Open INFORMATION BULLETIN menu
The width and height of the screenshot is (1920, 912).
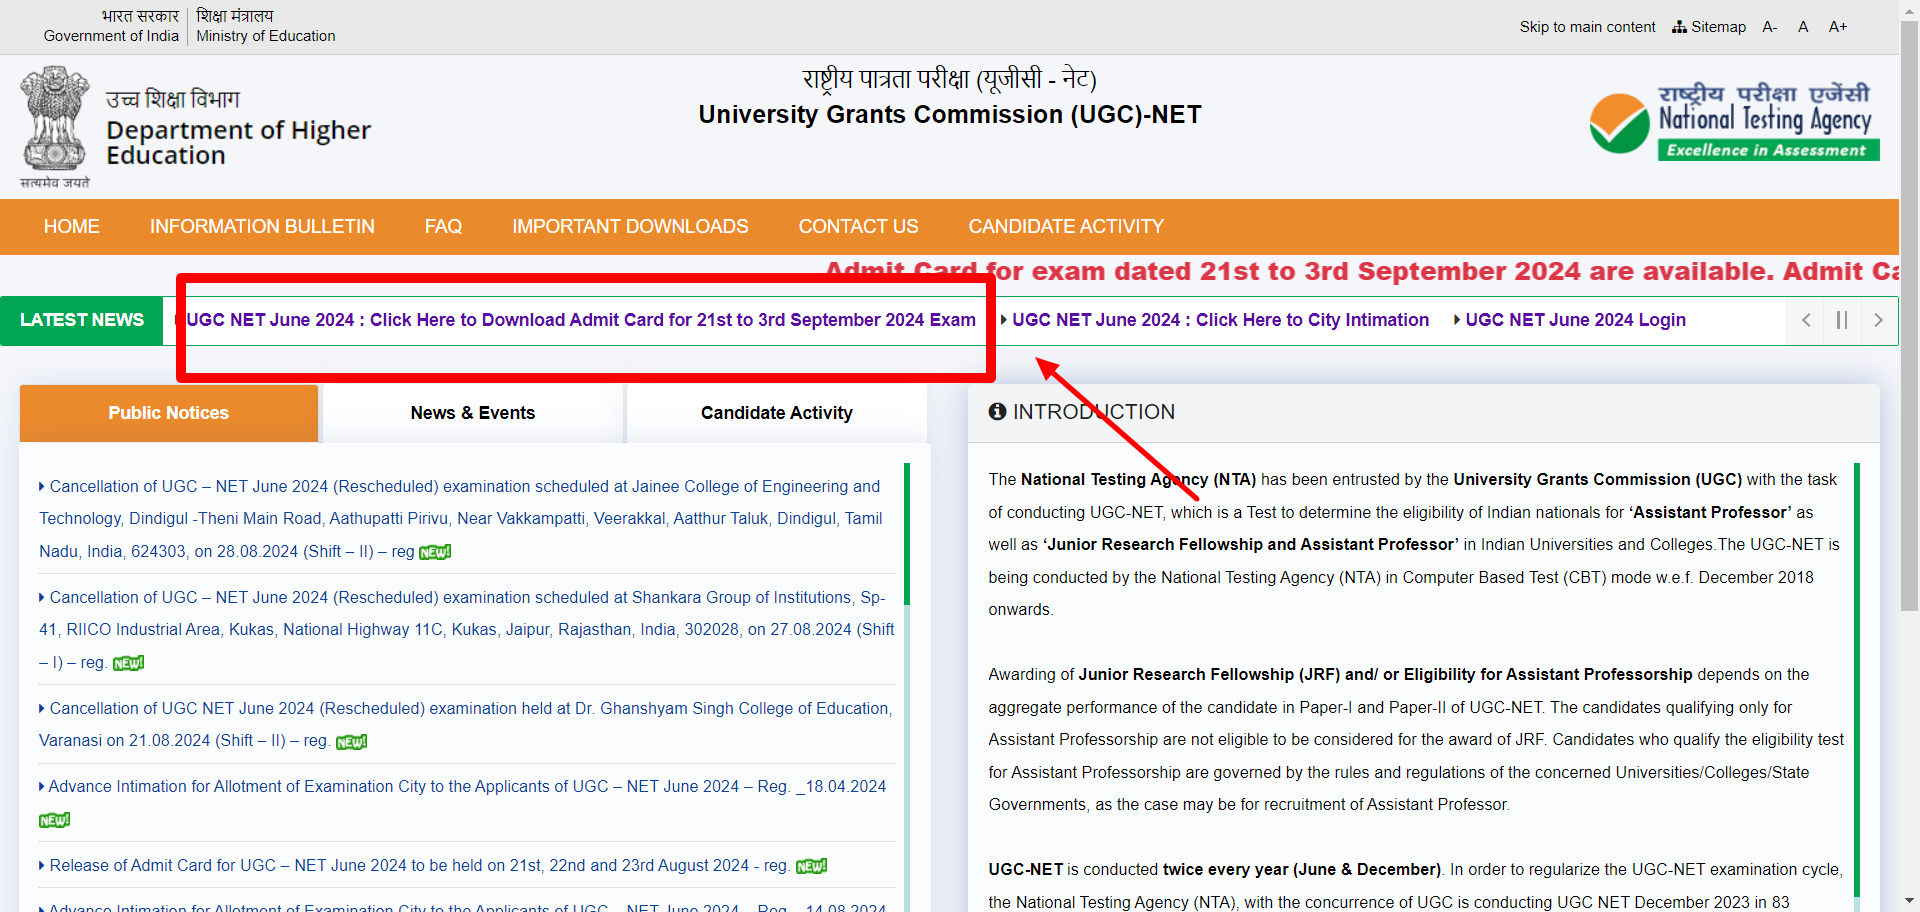tap(262, 227)
